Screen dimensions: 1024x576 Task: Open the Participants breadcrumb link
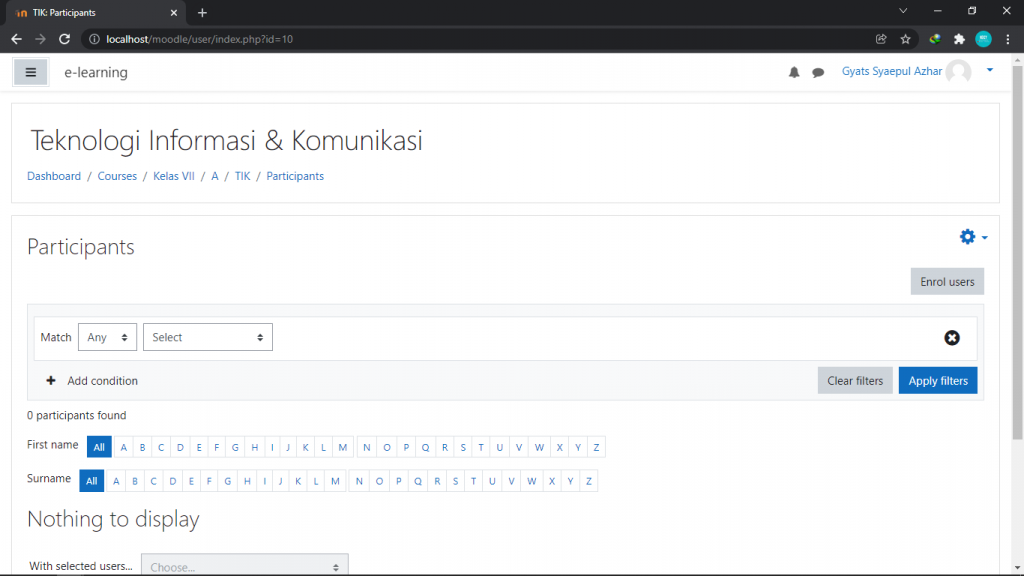point(295,176)
